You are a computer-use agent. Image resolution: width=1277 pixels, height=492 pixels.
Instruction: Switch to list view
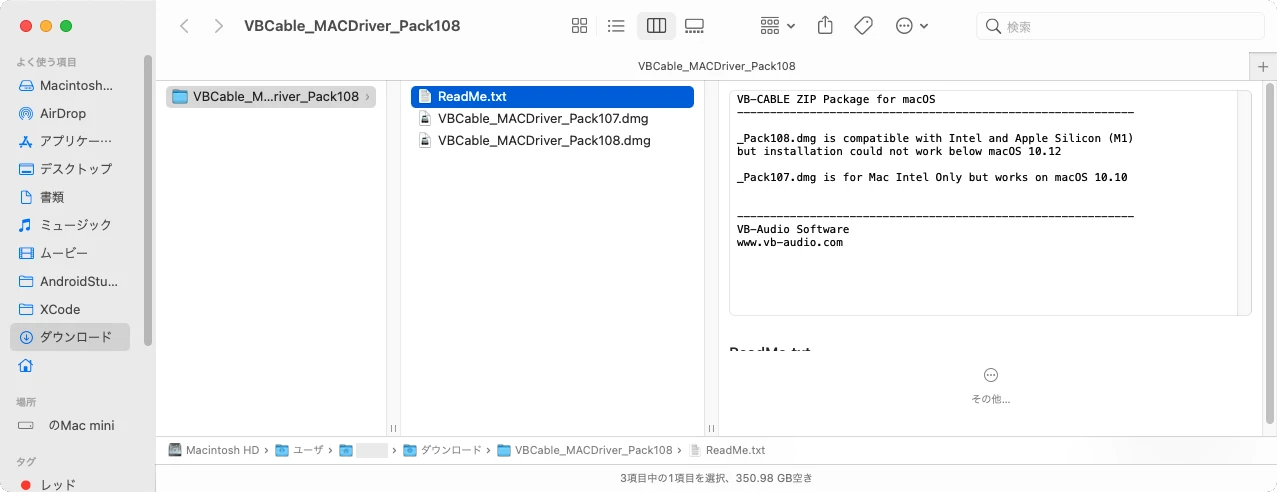coord(616,26)
